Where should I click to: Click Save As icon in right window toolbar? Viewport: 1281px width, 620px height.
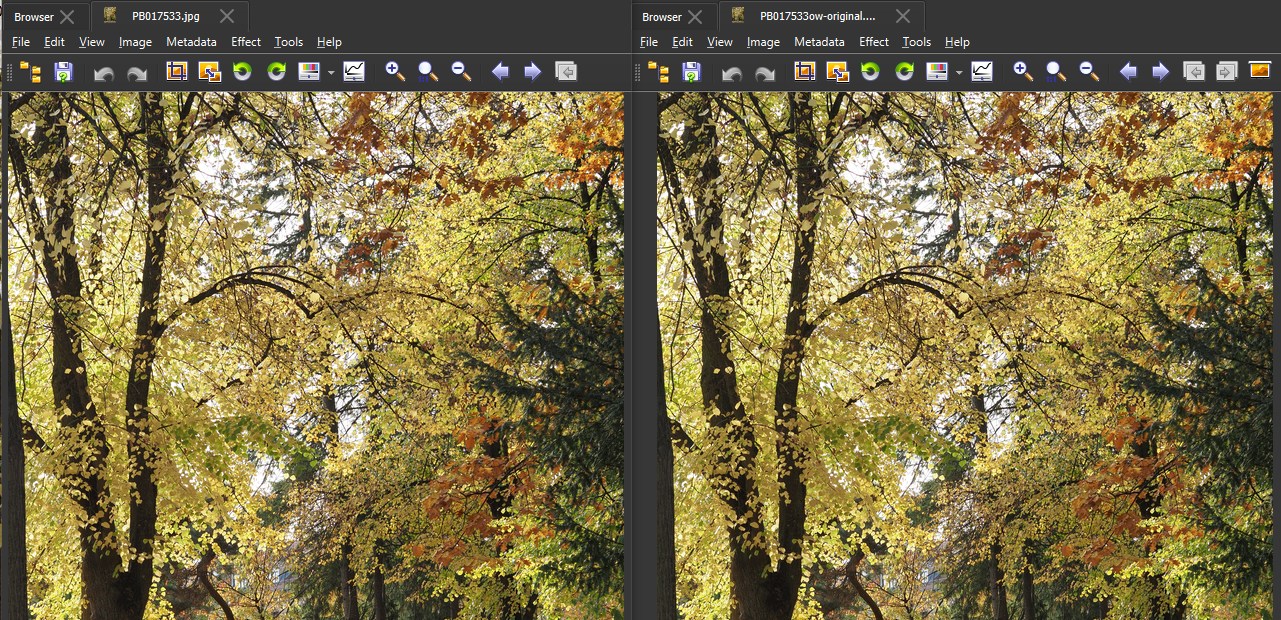point(691,71)
